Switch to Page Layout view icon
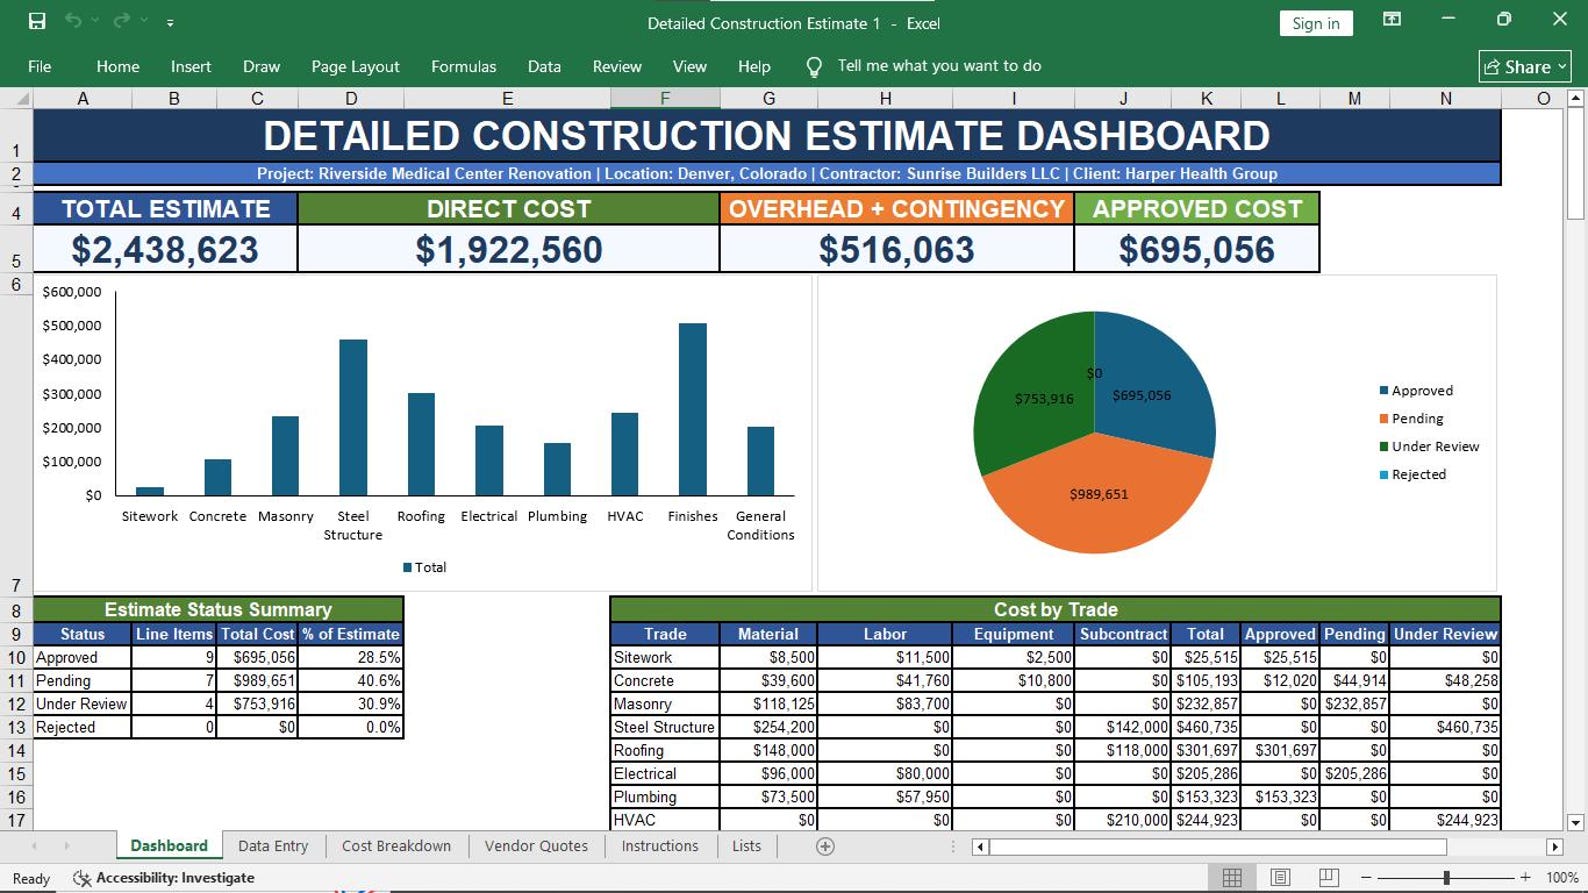Screen dimensions: 1588x893 pos(1280,878)
